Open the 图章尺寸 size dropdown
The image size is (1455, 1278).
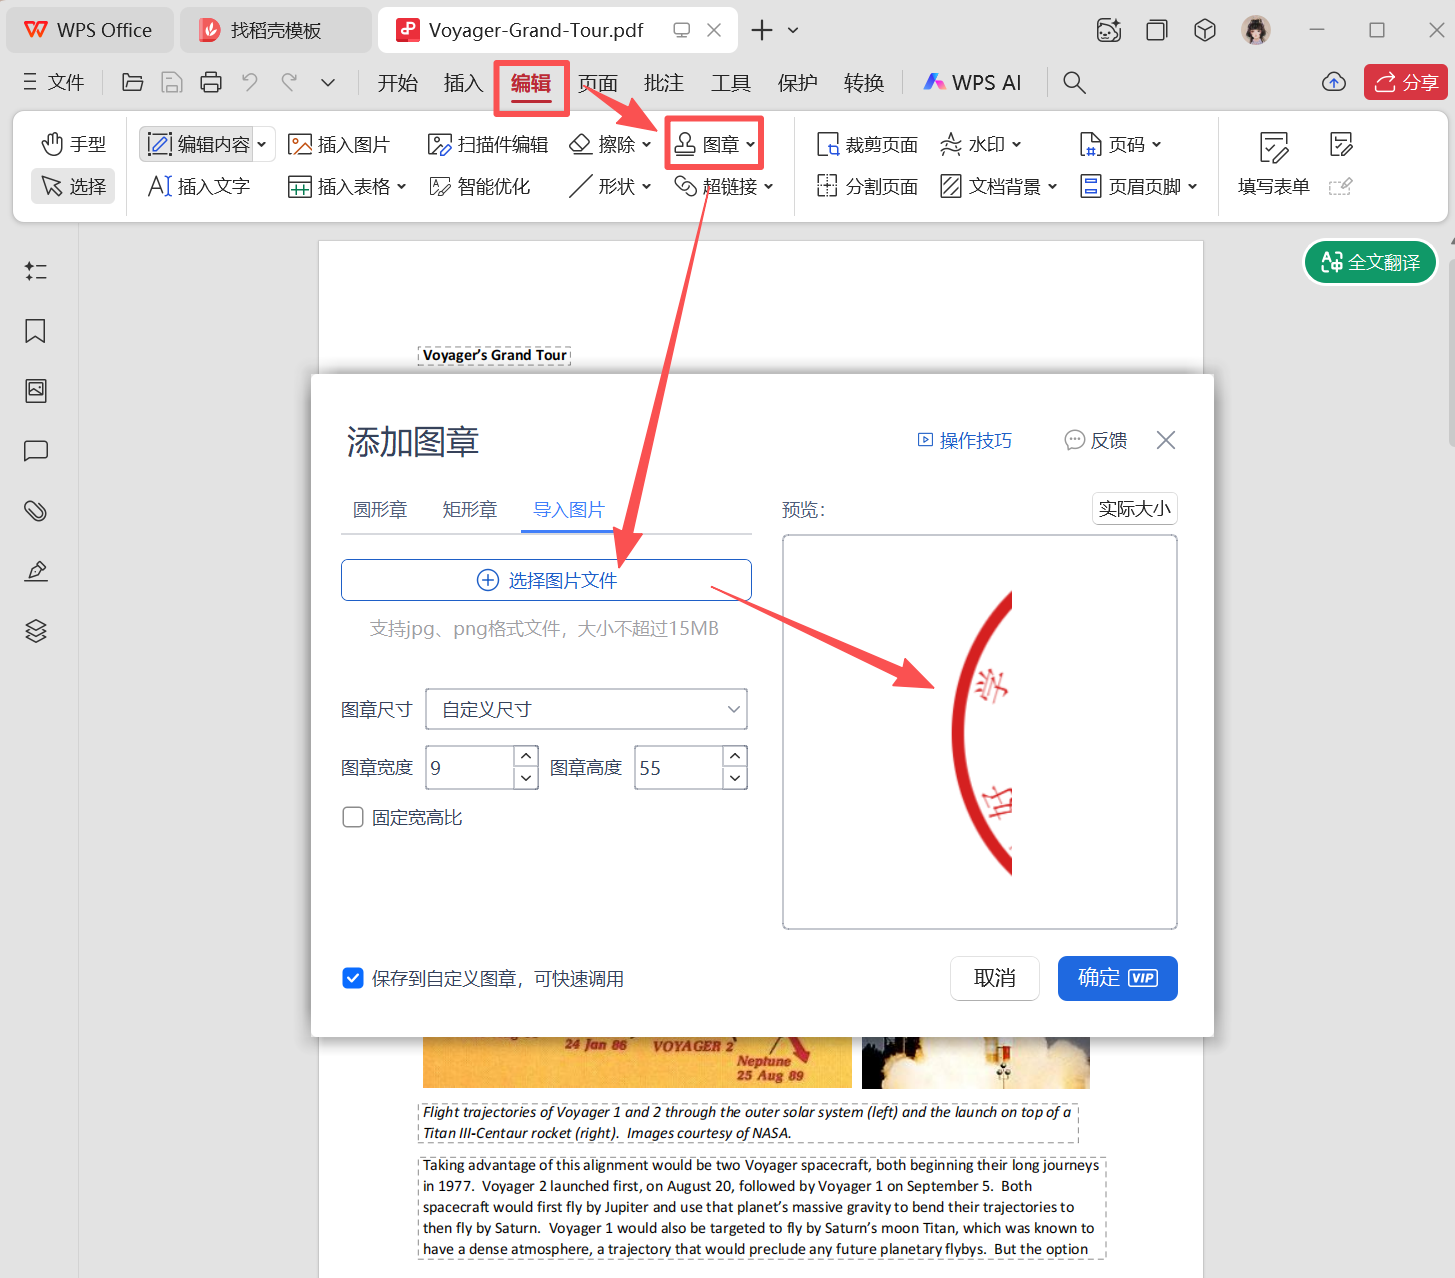click(586, 709)
